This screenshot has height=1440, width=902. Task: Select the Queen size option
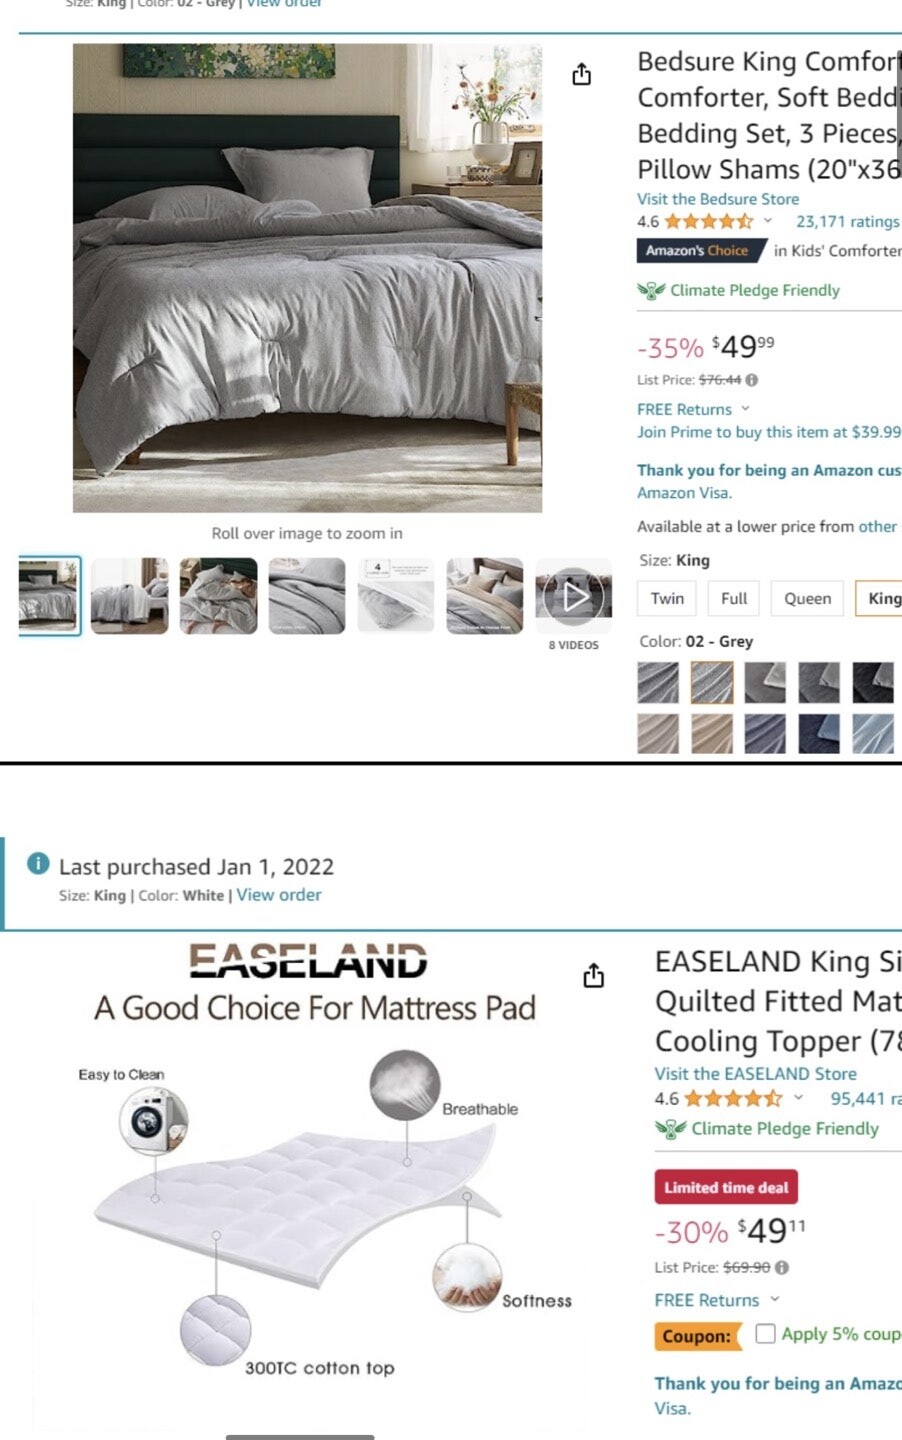[807, 598]
